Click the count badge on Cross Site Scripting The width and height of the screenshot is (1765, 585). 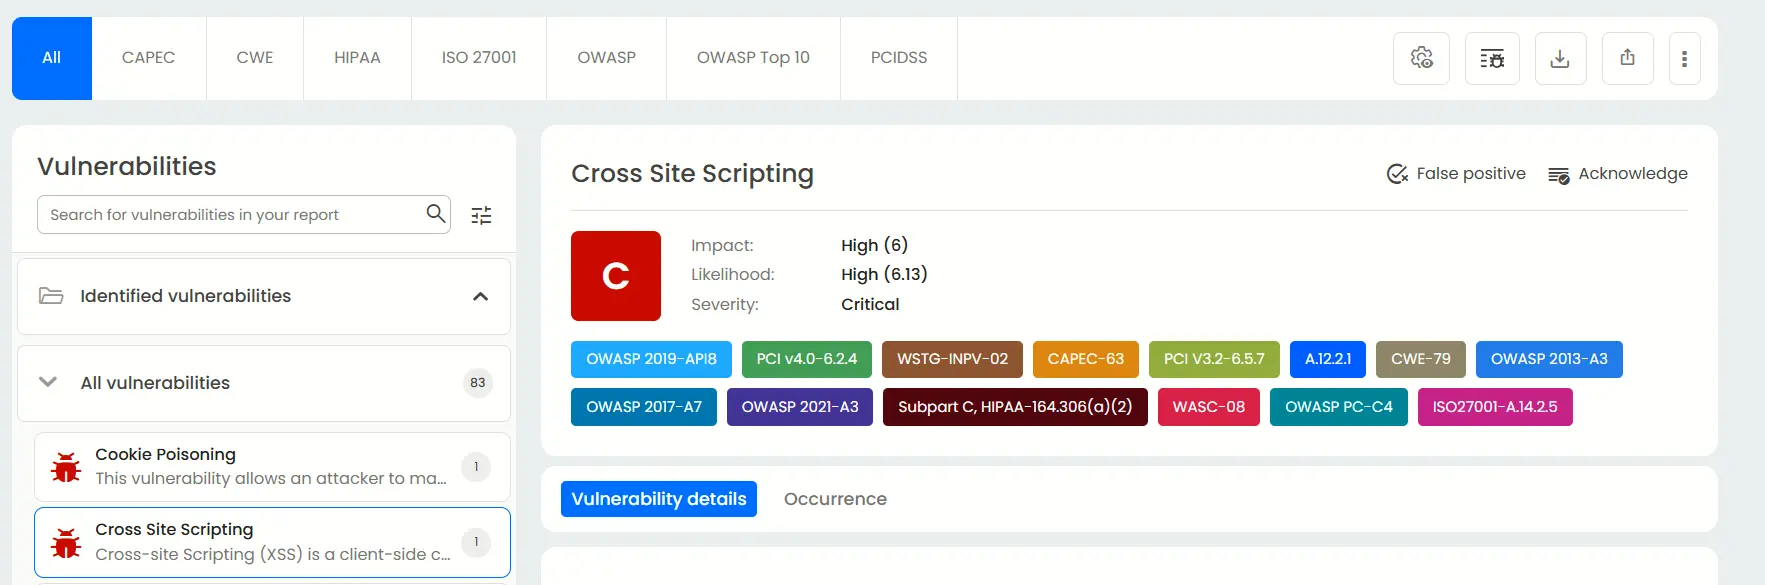476,542
